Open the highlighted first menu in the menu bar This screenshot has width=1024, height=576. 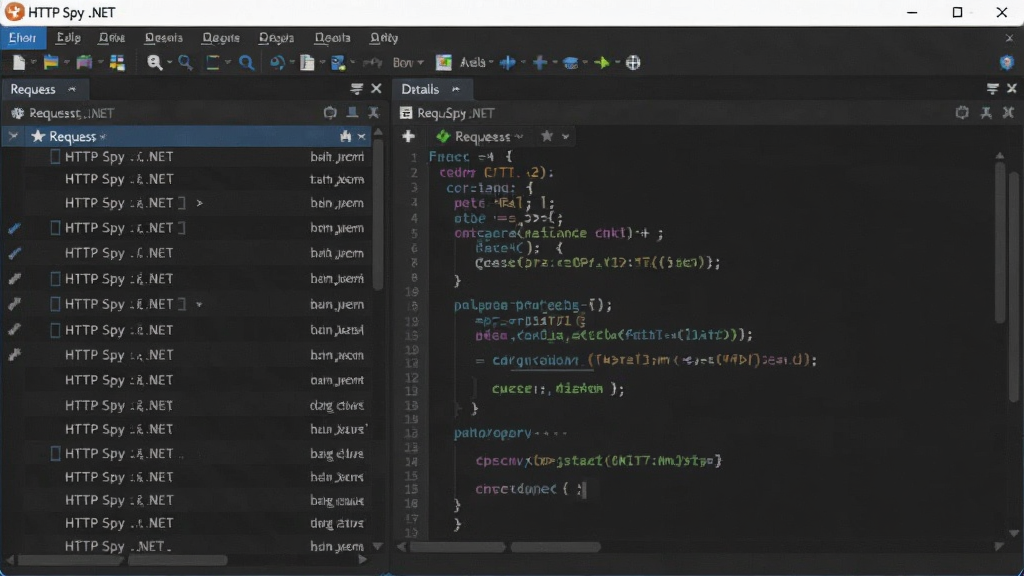22,38
